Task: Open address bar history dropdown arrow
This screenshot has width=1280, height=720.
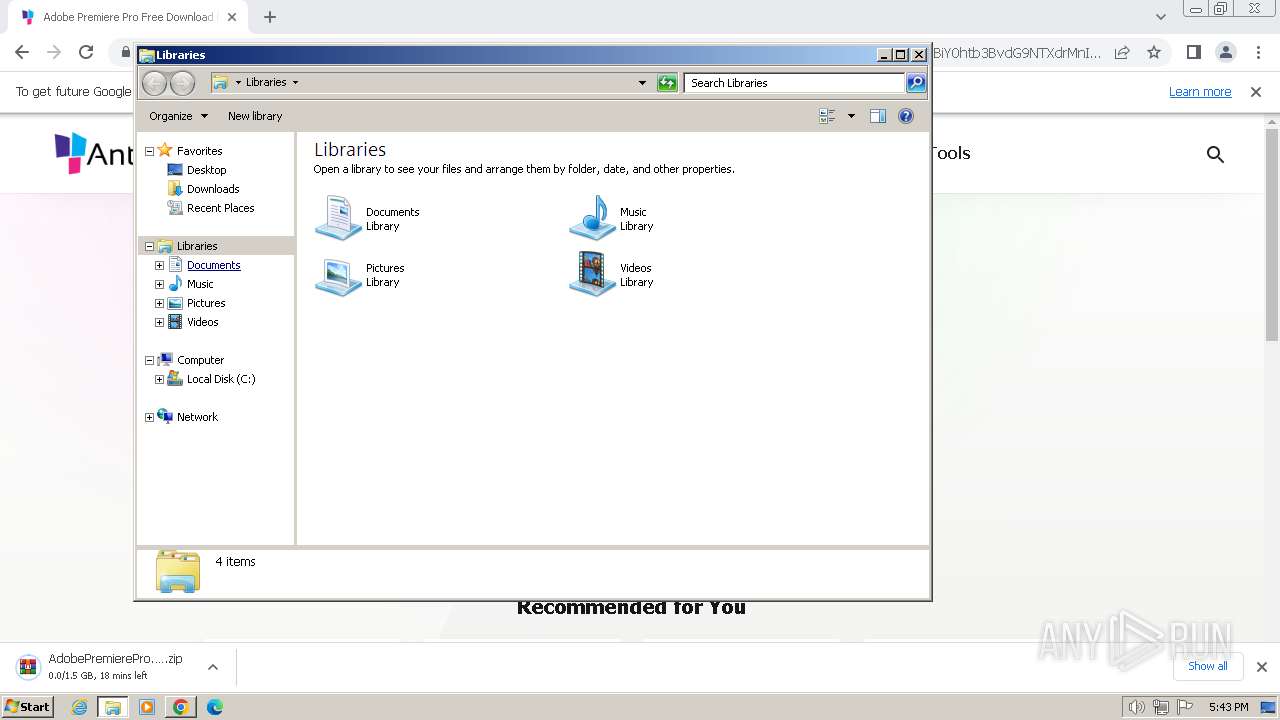Action: click(x=642, y=83)
